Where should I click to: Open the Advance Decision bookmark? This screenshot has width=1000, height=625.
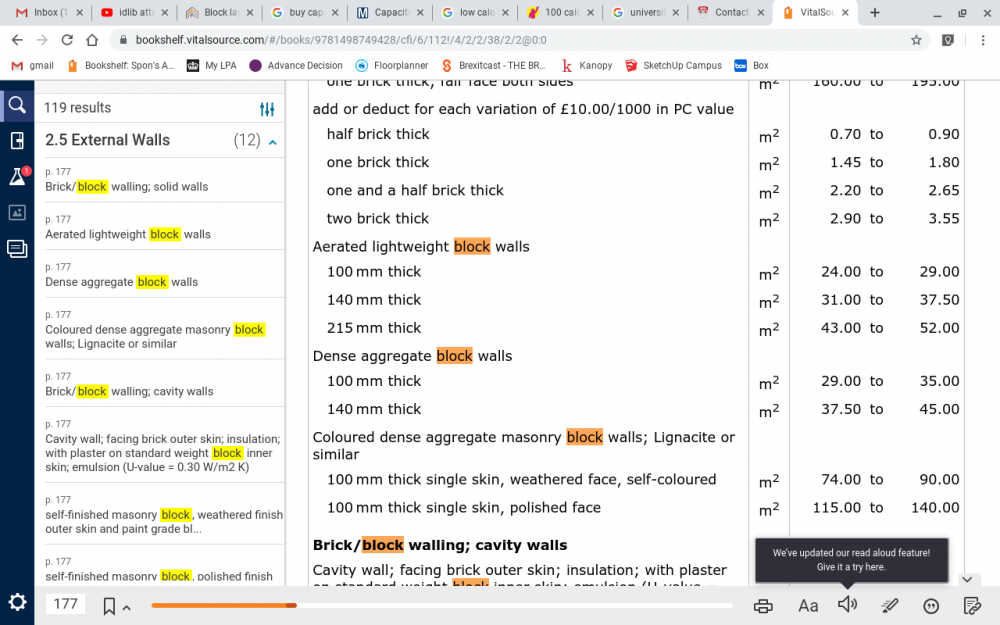point(296,65)
